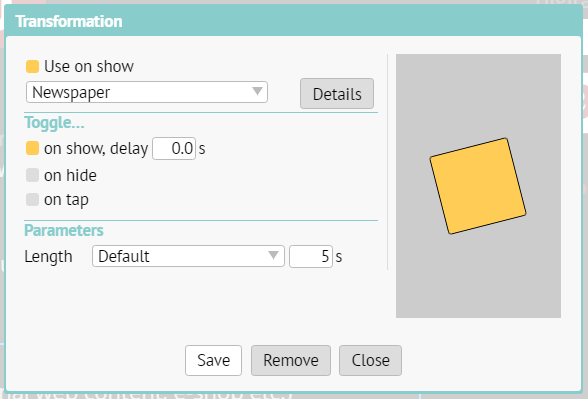588x399 pixels.
Task: Click the rotated yellow square preview
Action: pos(478,186)
